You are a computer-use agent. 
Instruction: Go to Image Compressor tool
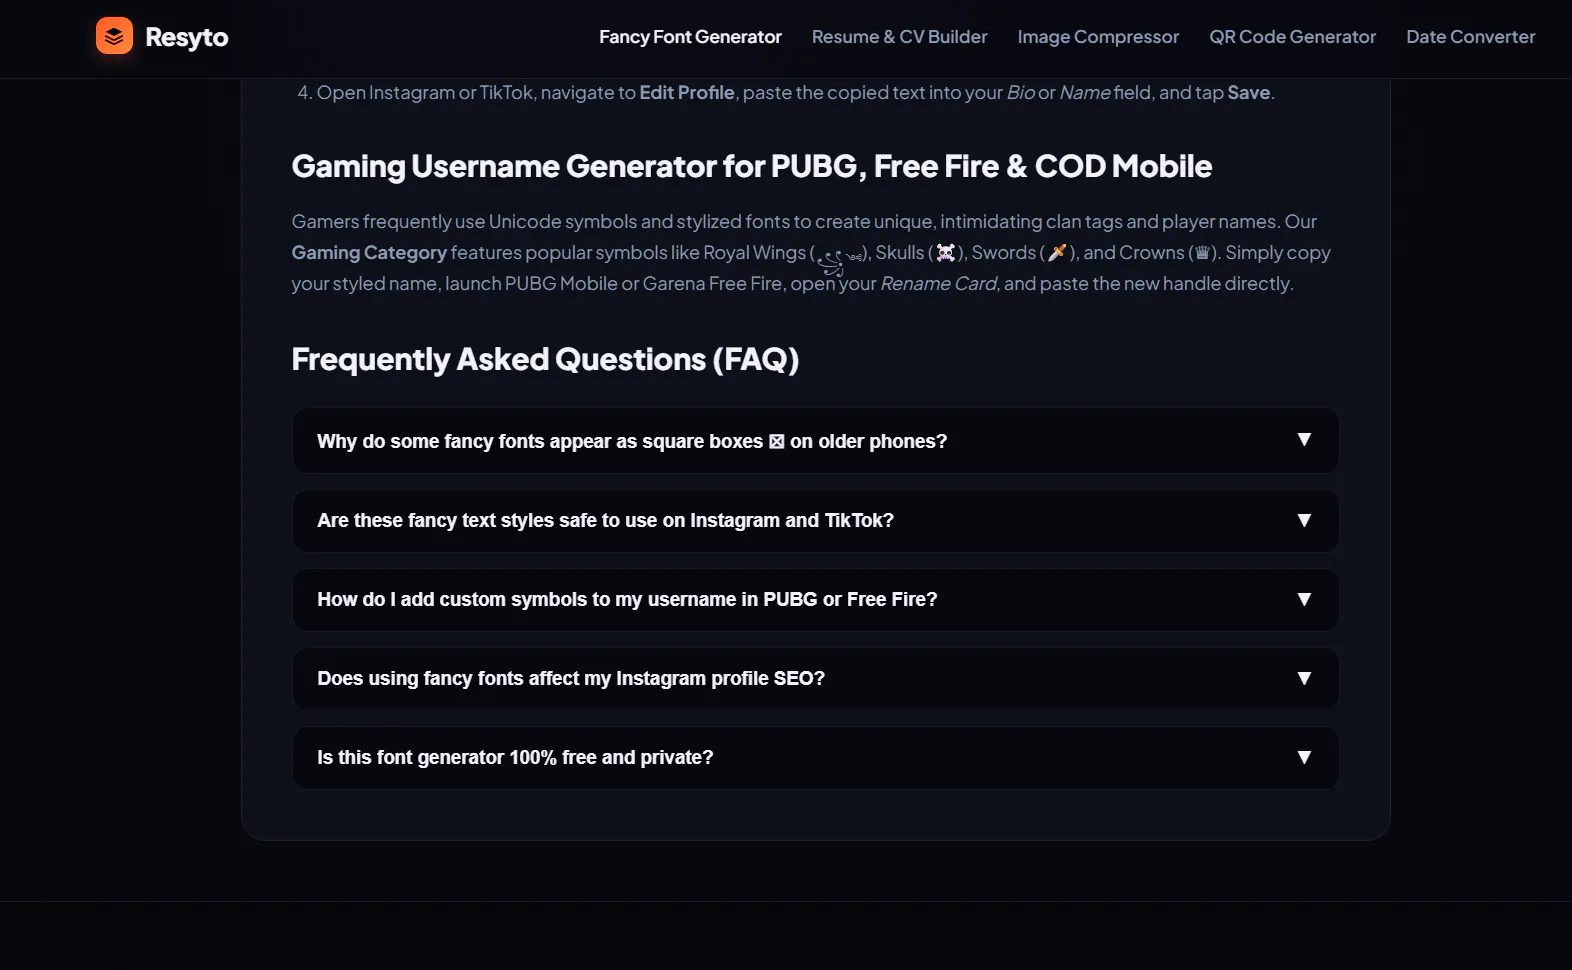pyautogui.click(x=1098, y=37)
